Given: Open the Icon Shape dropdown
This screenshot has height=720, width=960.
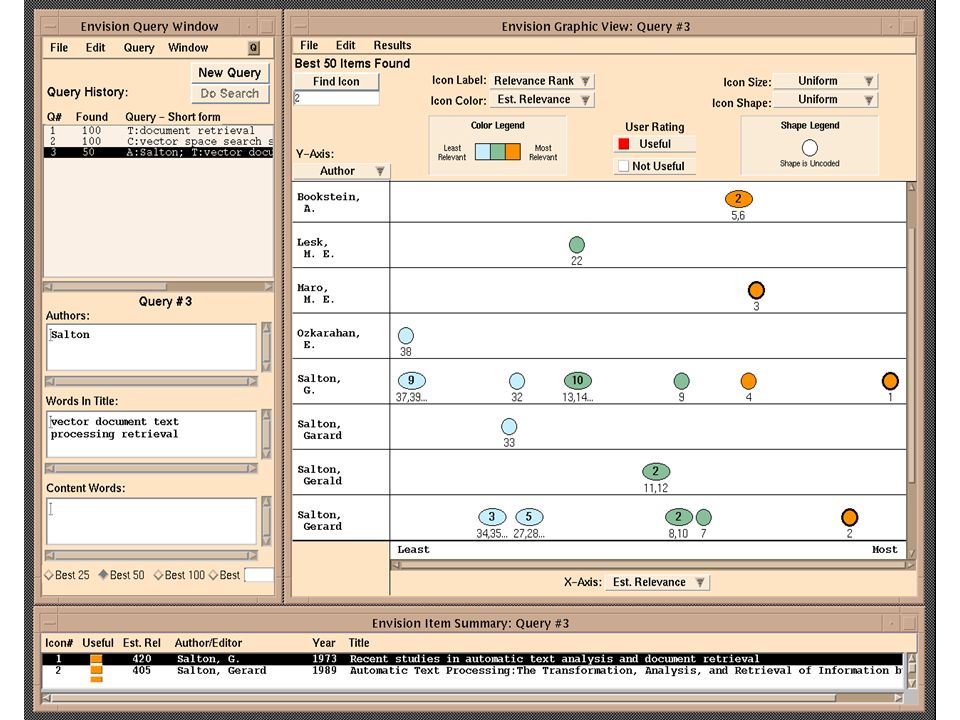Looking at the screenshot, I should [825, 100].
